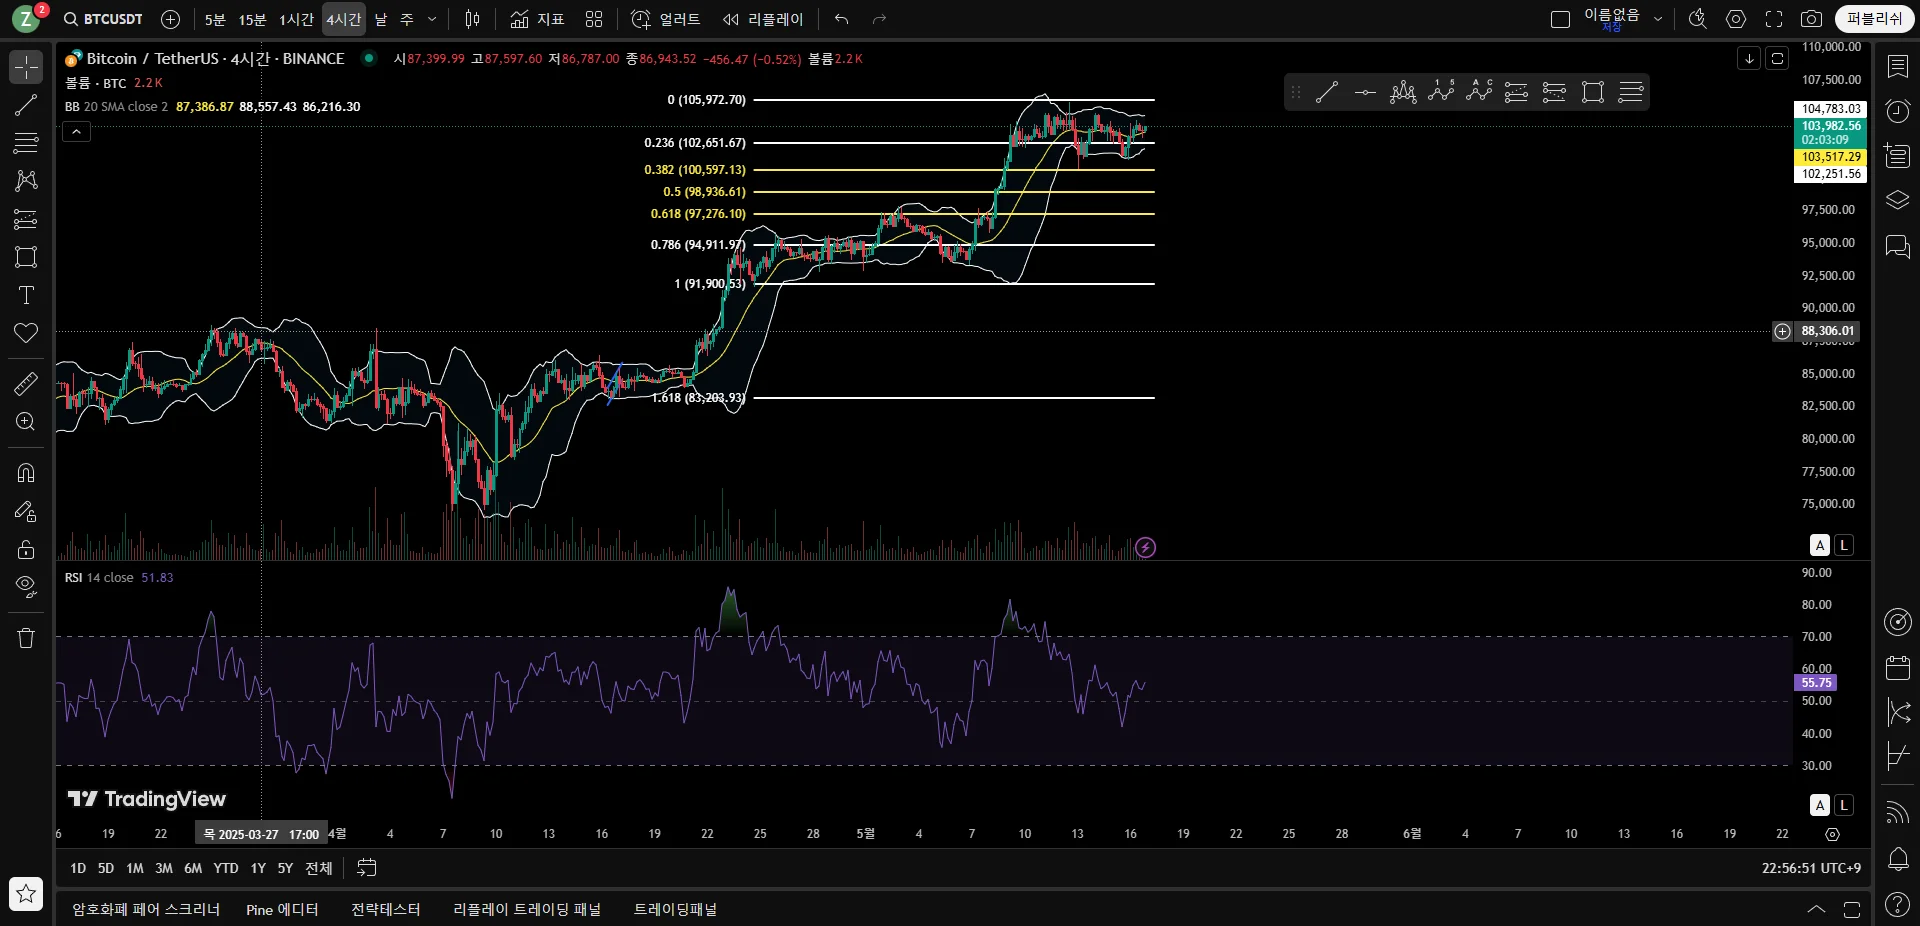Open the 암호화폐 페어 스크리너 tab
Viewport: 1920px width, 926px height.
point(146,909)
